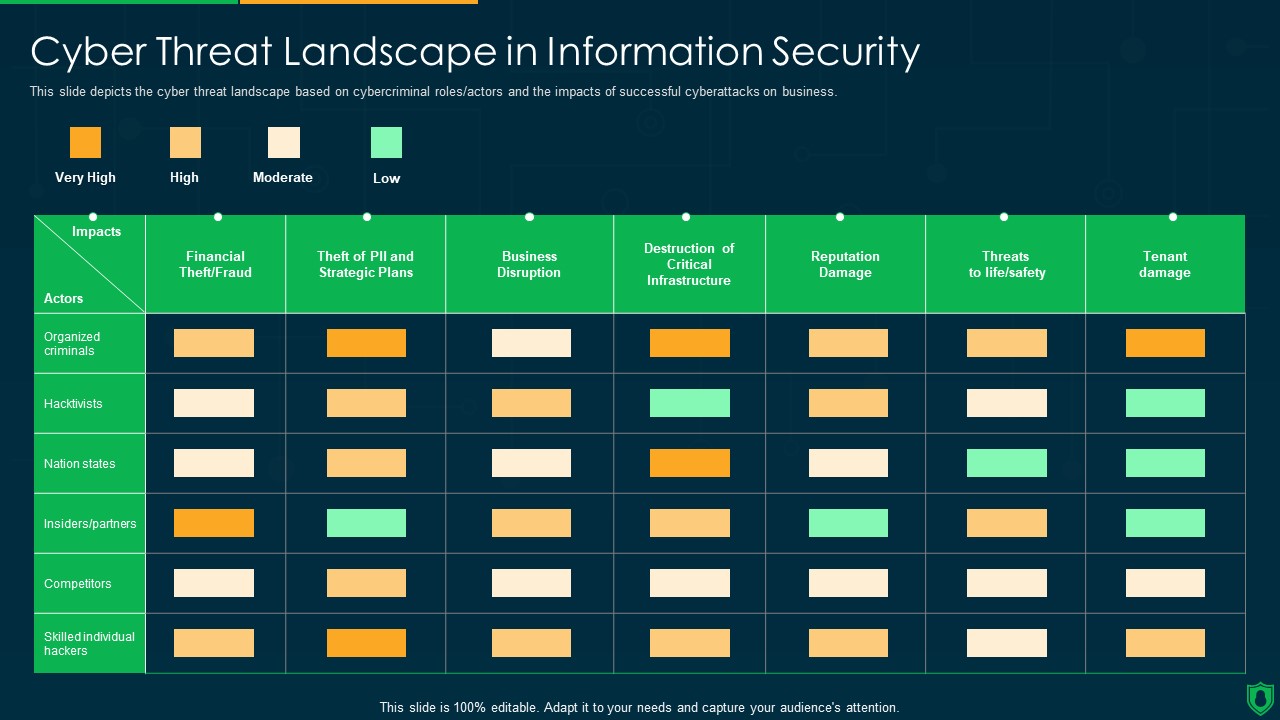This screenshot has width=1280, height=720.
Task: Select the Theft of PII and Strategic Plans header
Action: [365, 264]
